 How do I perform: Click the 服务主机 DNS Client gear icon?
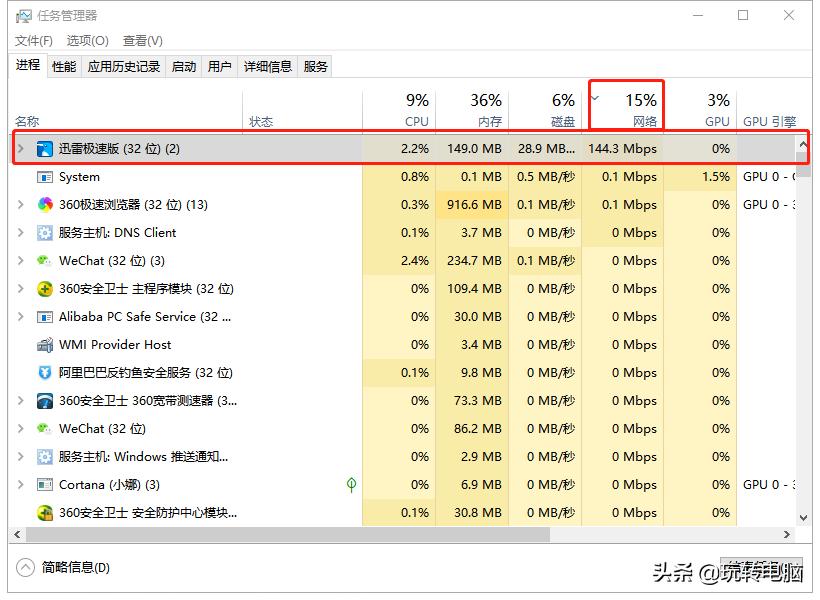[x=43, y=232]
